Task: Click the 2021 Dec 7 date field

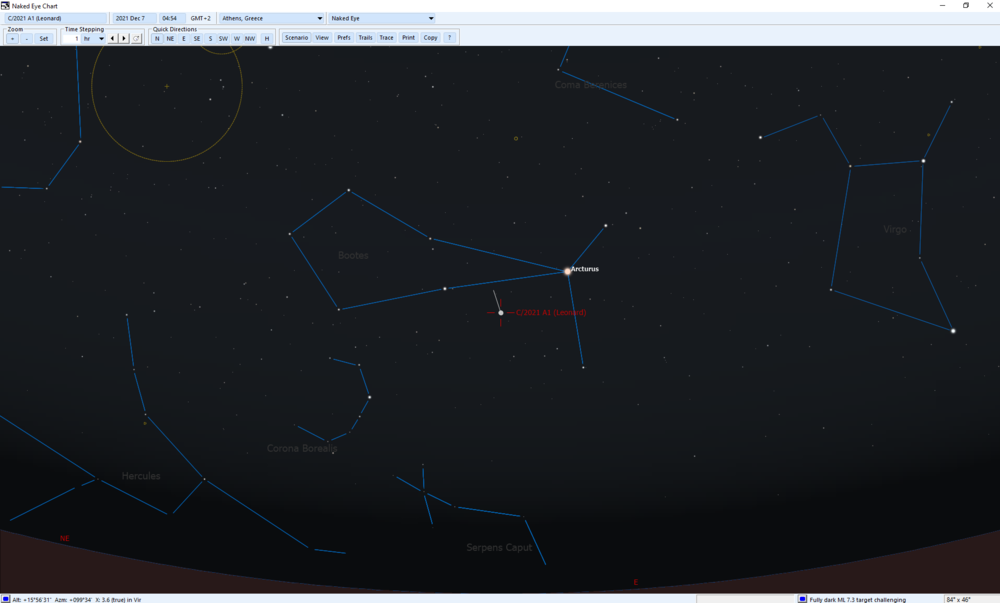Action: tap(132, 18)
